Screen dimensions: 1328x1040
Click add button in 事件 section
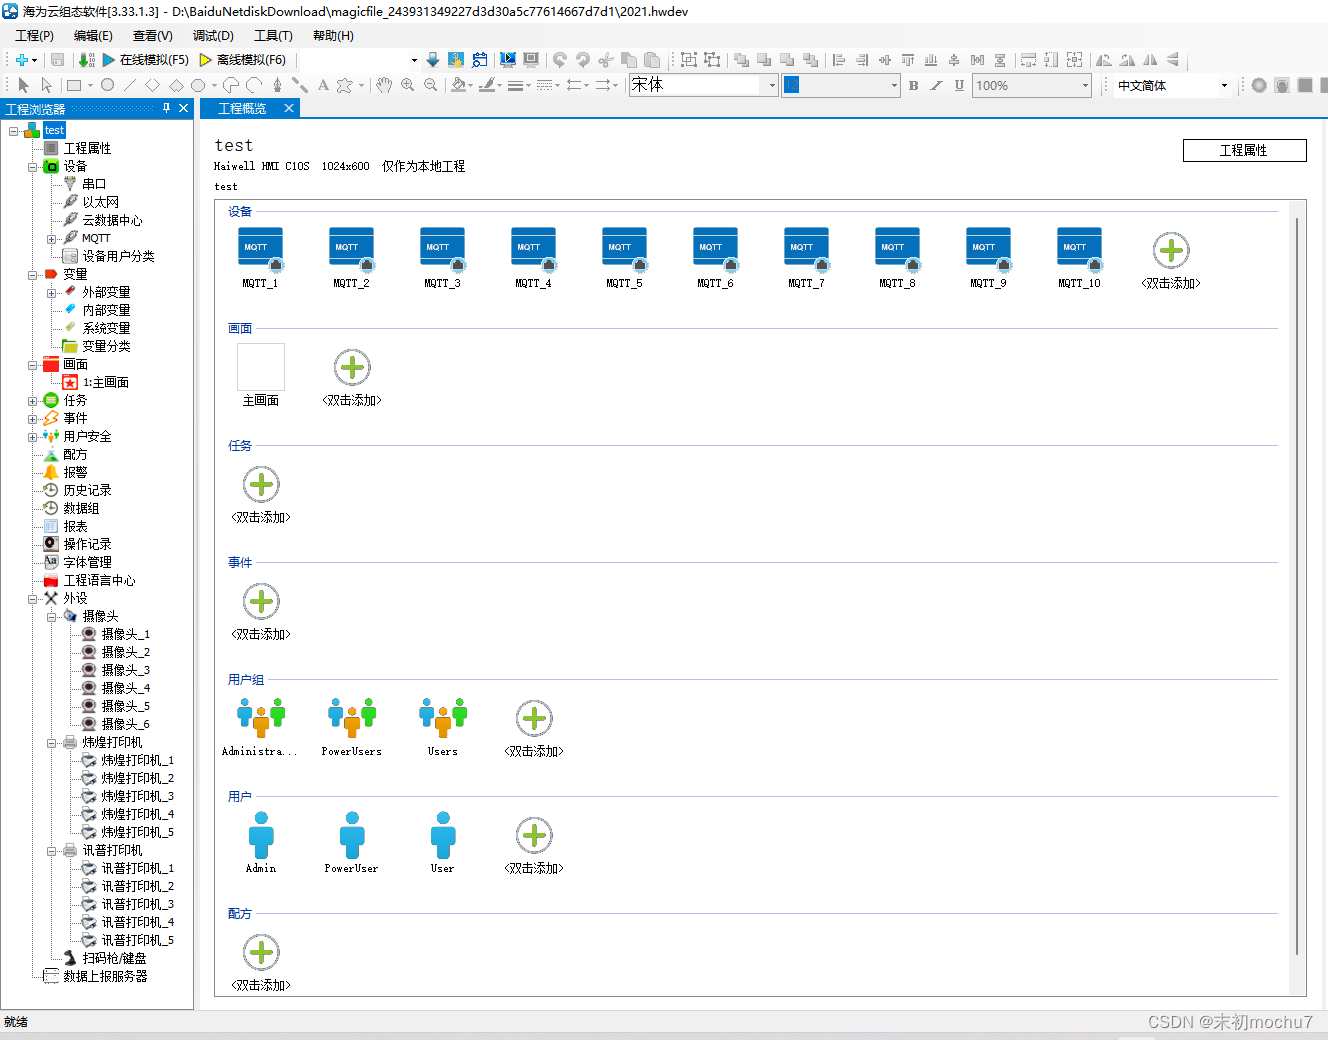point(261,601)
